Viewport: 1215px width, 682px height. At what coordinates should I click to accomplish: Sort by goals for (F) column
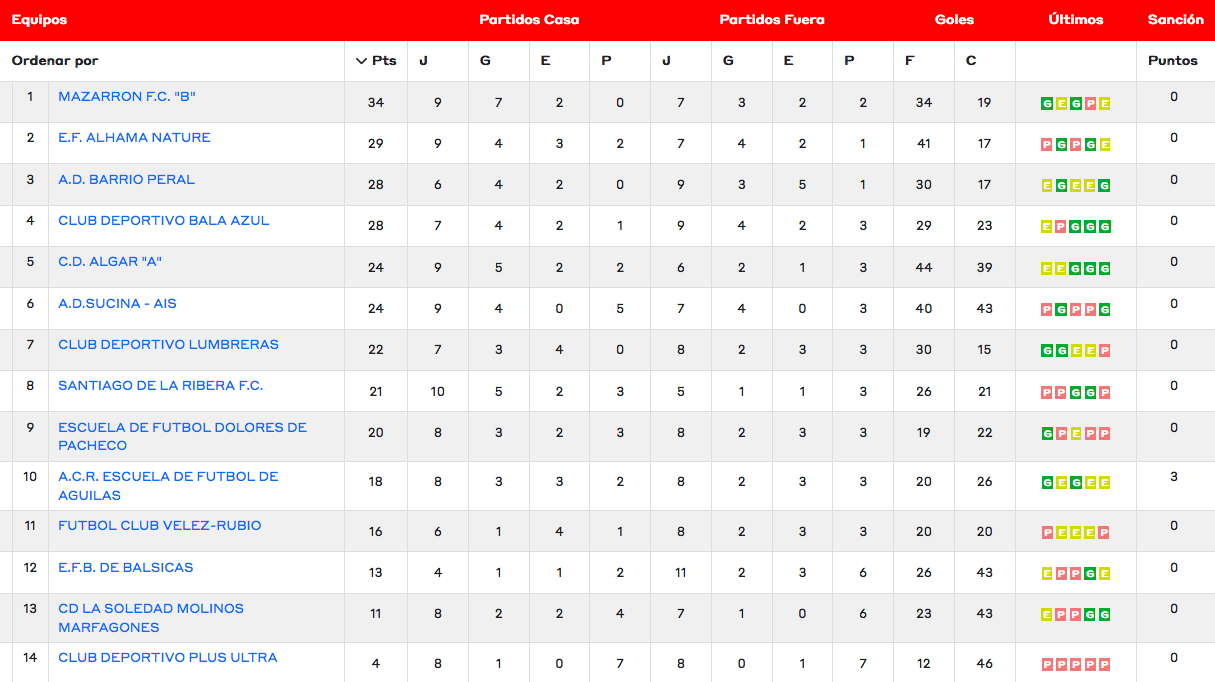click(x=909, y=61)
